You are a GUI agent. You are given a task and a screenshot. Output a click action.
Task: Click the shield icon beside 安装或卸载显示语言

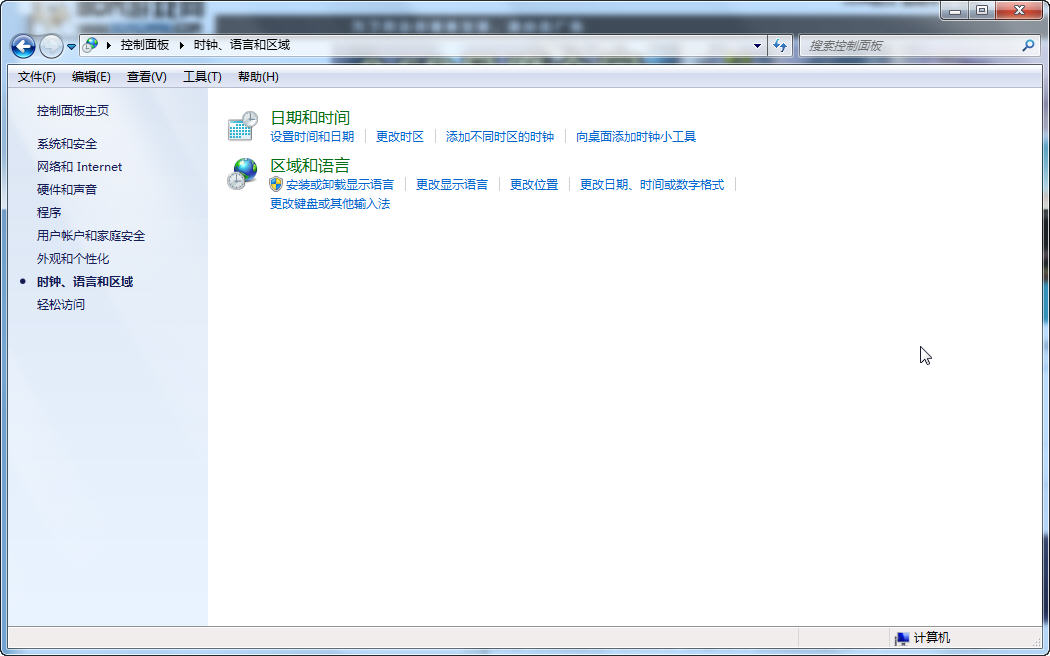point(276,184)
